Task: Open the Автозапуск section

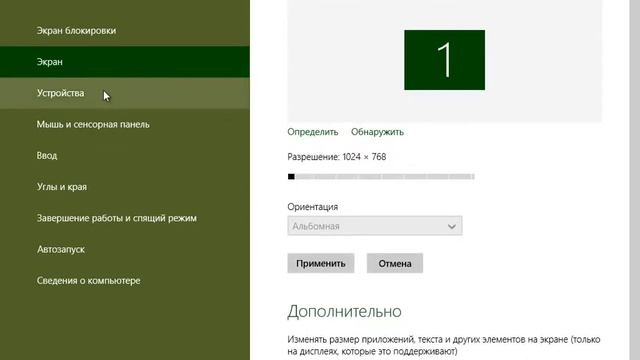Action: click(124, 249)
